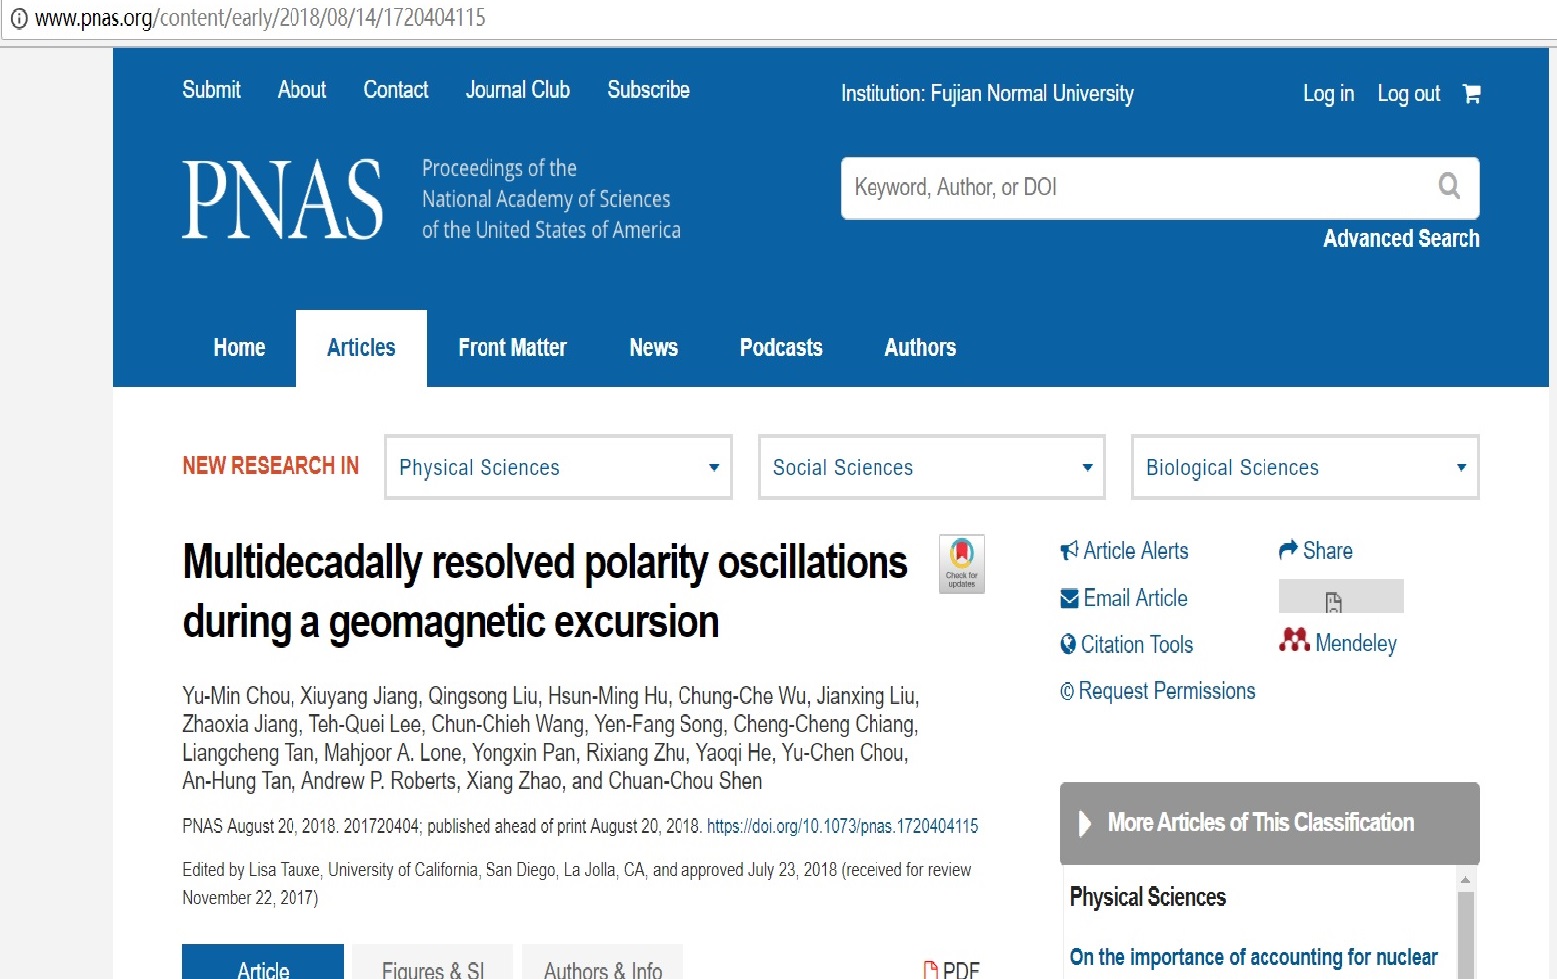Image resolution: width=1557 pixels, height=979 pixels.
Task: Switch to the Front Matter tab
Action: [x=512, y=348]
